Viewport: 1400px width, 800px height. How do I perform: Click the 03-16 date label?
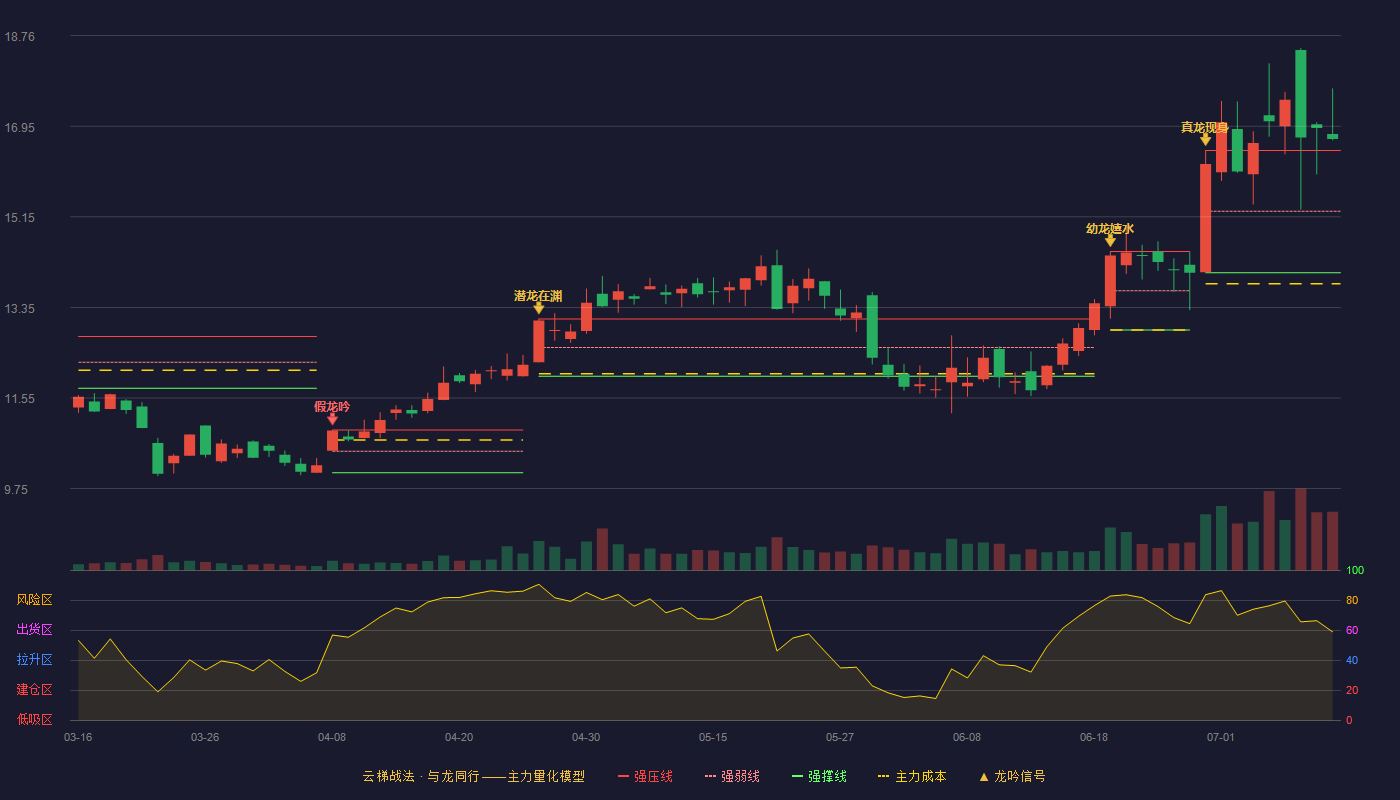tap(78, 737)
